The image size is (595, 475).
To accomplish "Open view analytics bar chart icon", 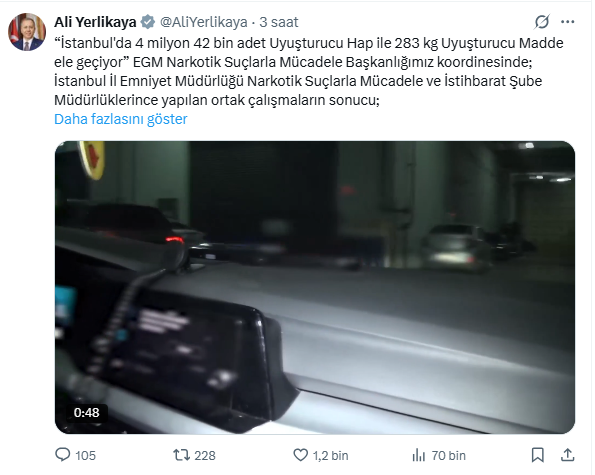I will tap(419, 455).
